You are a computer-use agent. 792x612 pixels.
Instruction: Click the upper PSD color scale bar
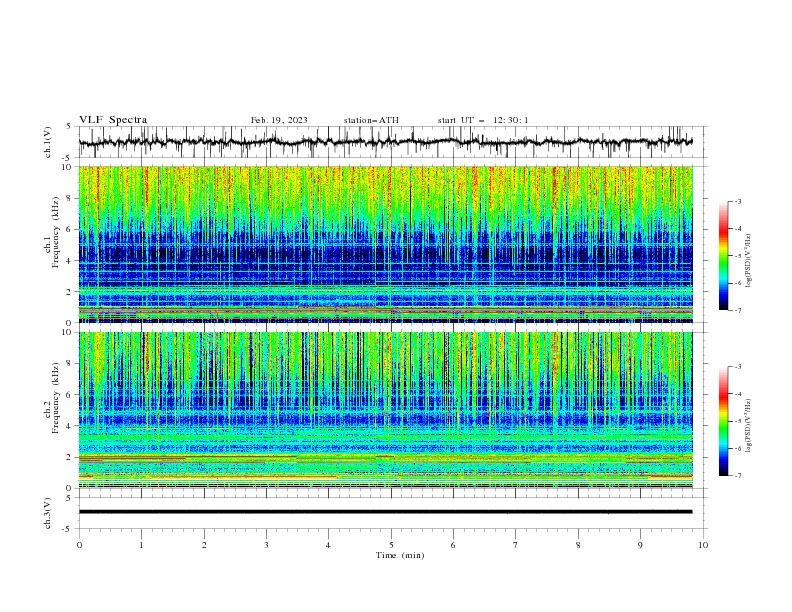724,256
